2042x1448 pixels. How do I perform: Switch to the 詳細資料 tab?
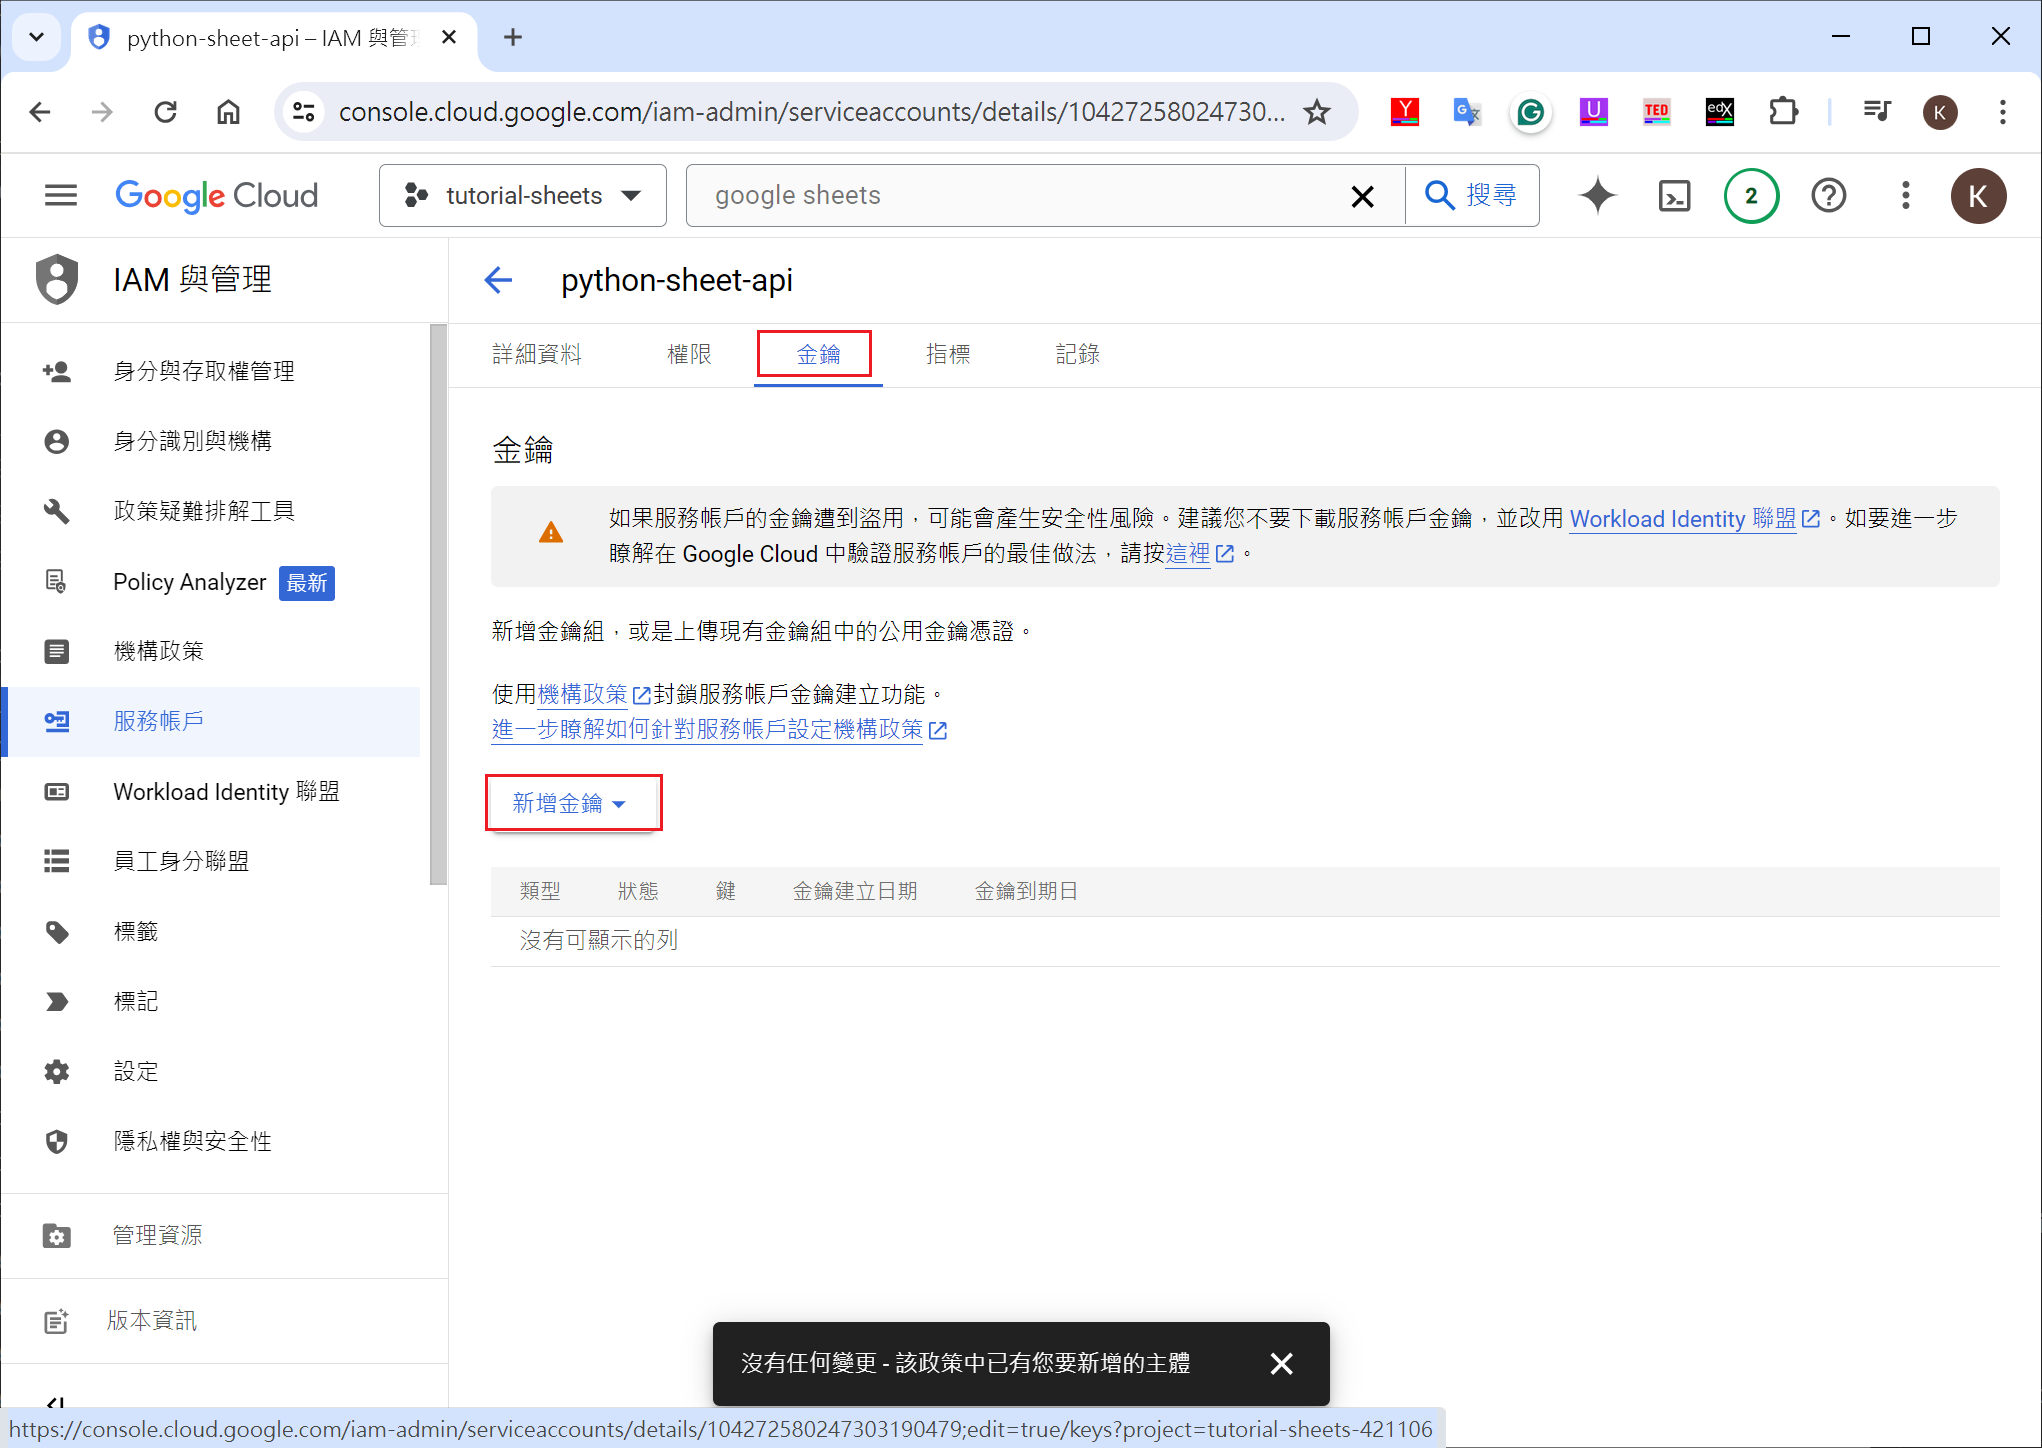click(537, 354)
